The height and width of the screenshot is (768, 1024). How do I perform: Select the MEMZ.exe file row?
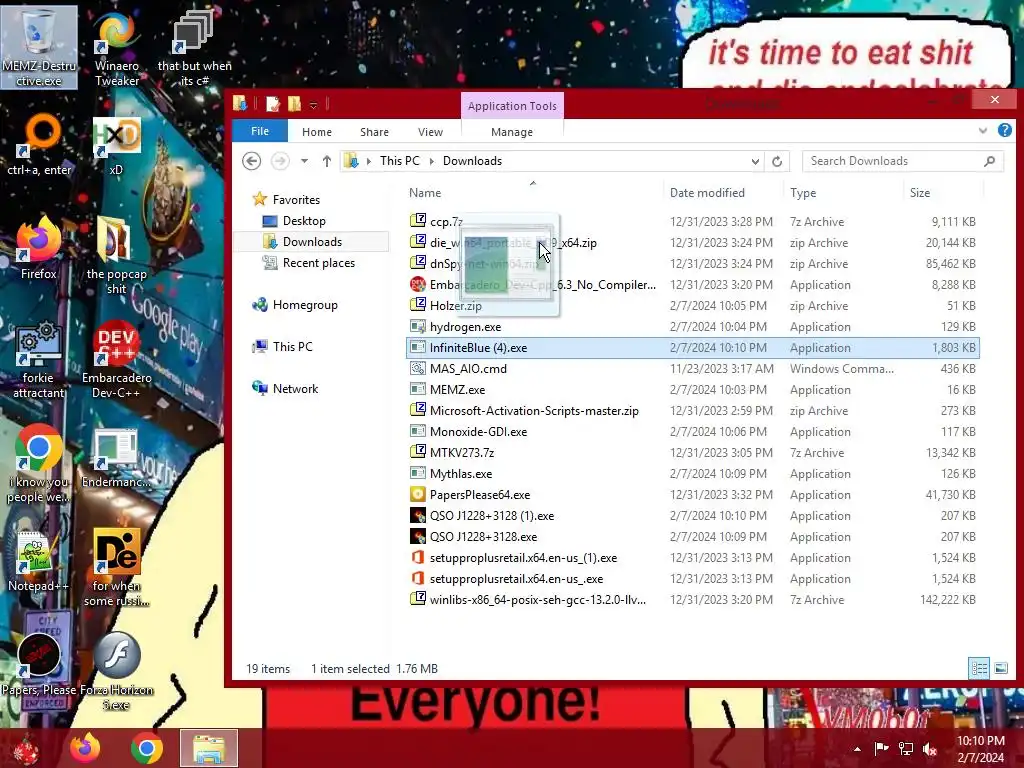(692, 390)
